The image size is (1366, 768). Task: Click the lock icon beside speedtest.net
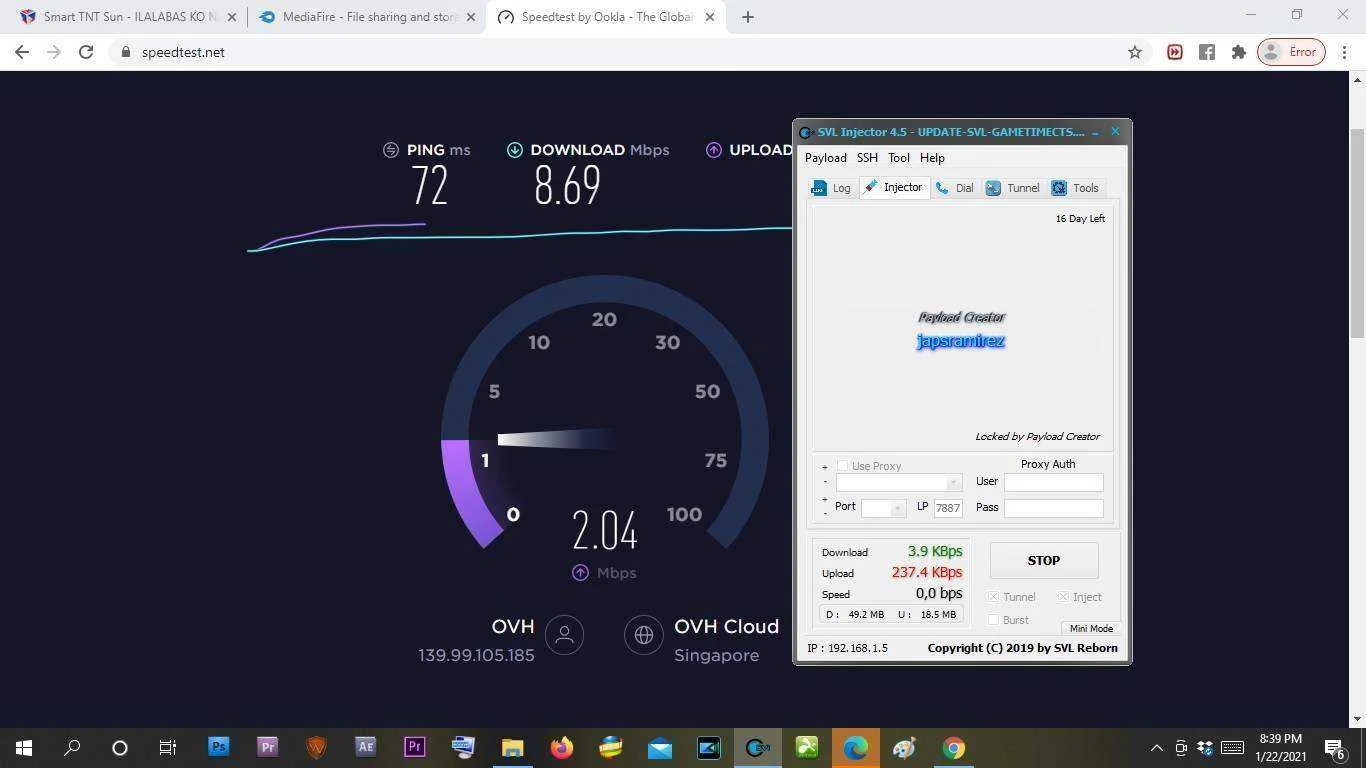tap(125, 52)
